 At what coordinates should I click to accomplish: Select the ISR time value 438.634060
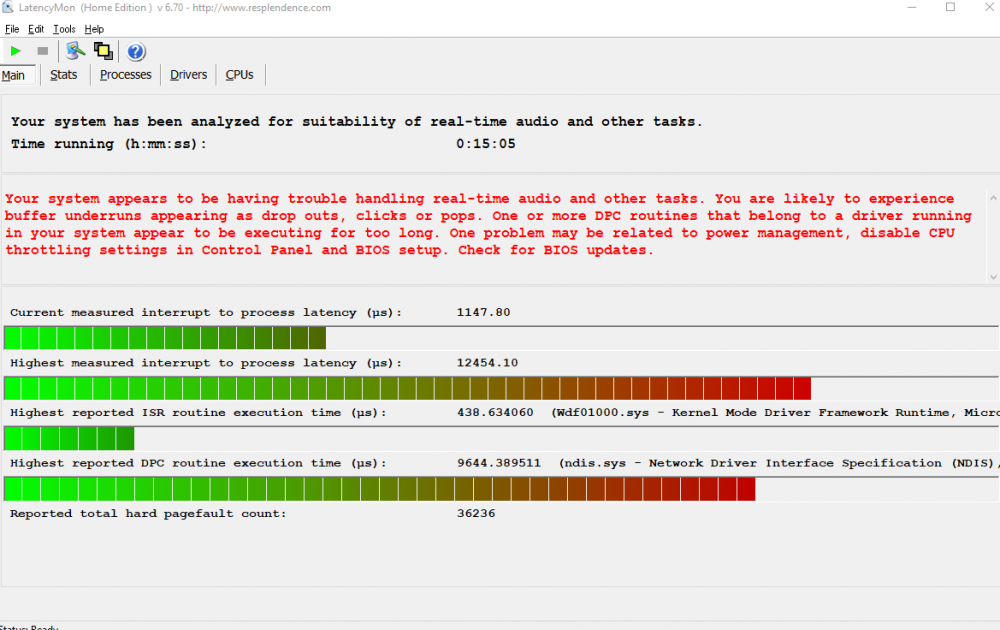[x=495, y=413]
